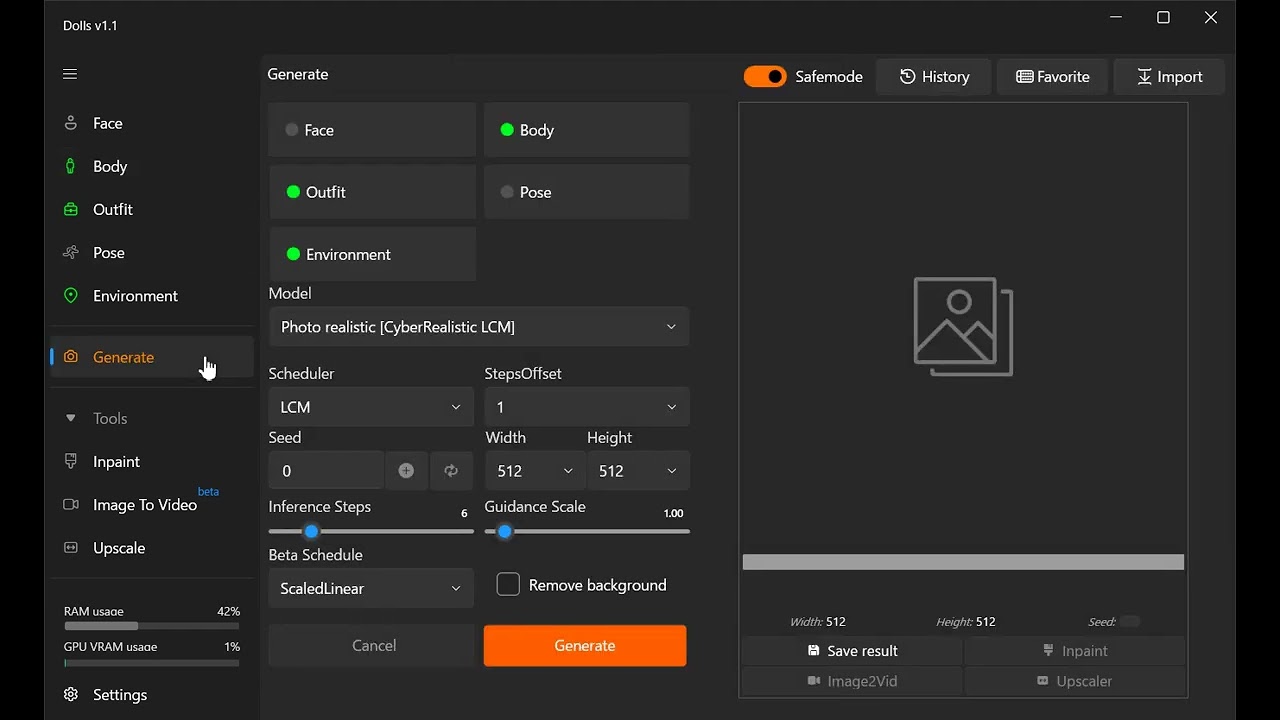1280x720 pixels.
Task: Enable the Remove background checkbox
Action: point(508,585)
